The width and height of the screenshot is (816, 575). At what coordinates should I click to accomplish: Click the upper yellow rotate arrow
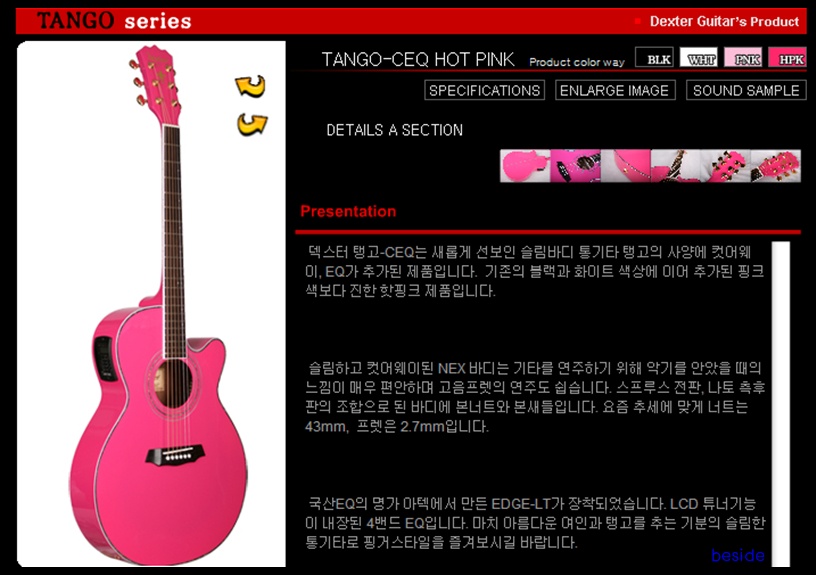[x=250, y=86]
